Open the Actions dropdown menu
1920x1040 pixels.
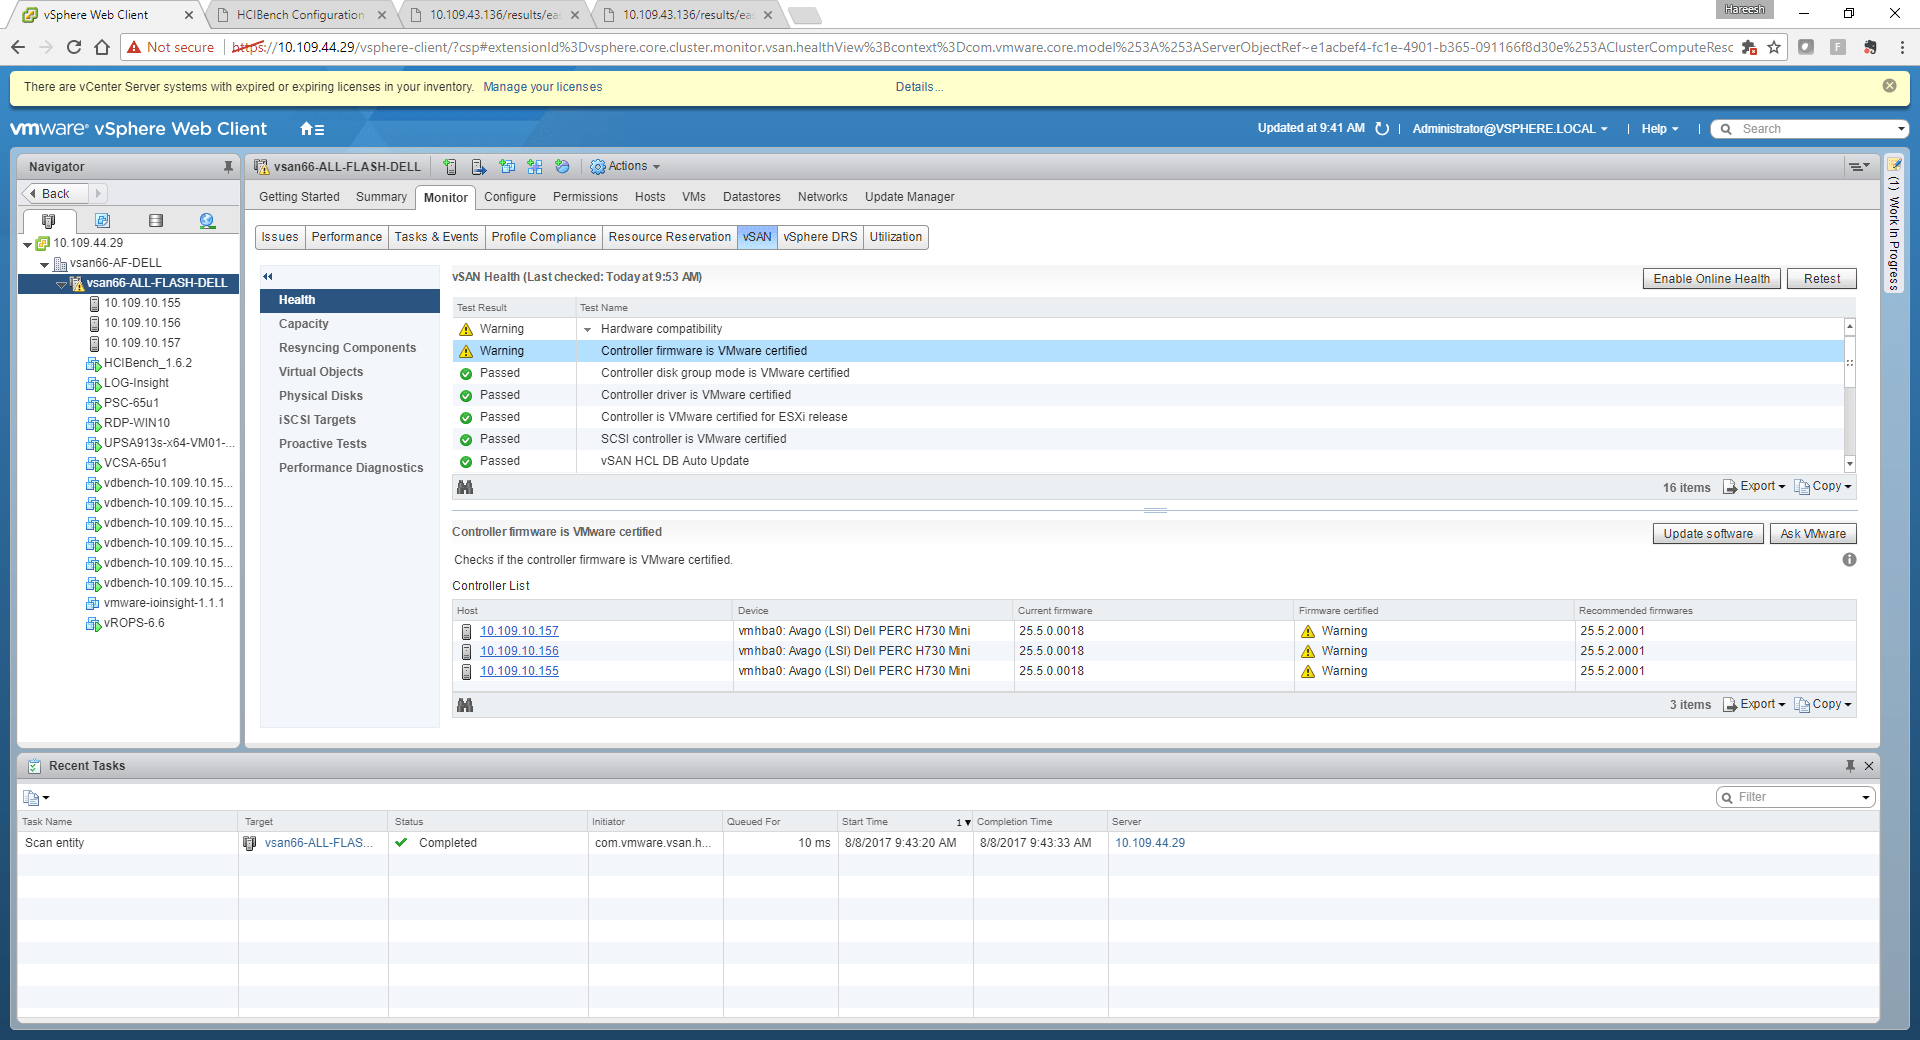[x=626, y=167]
